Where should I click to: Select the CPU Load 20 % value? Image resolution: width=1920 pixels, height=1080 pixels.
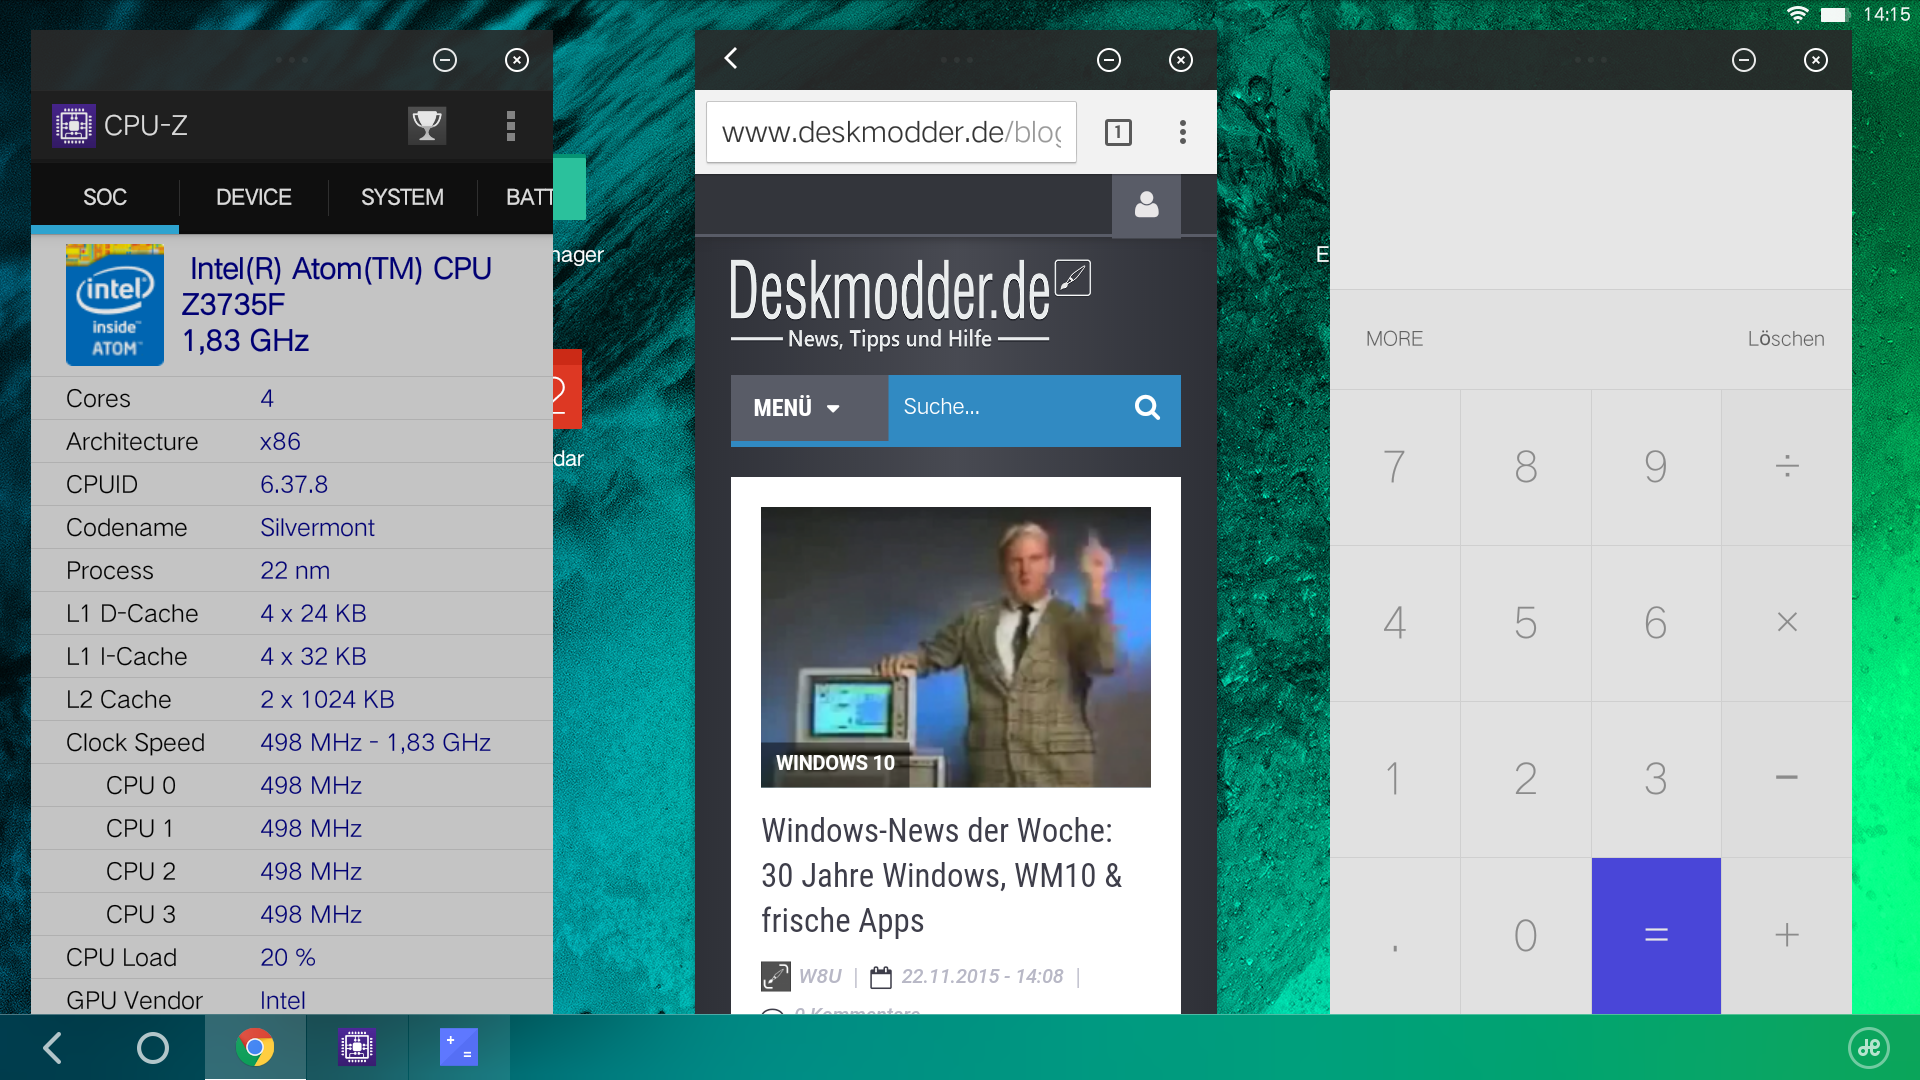pos(288,957)
